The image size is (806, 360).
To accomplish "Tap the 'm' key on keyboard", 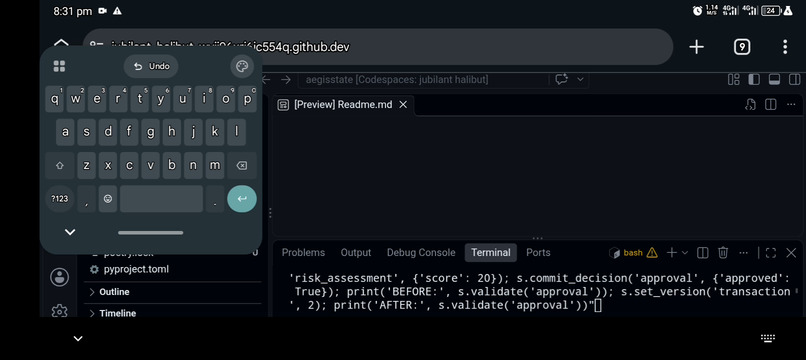I will (215, 166).
